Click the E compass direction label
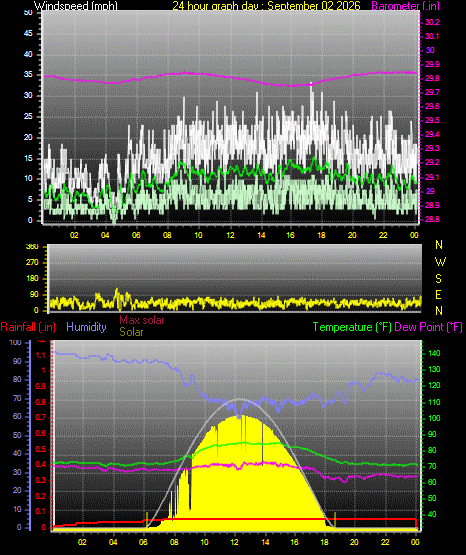466x555 pixels. [x=438, y=294]
